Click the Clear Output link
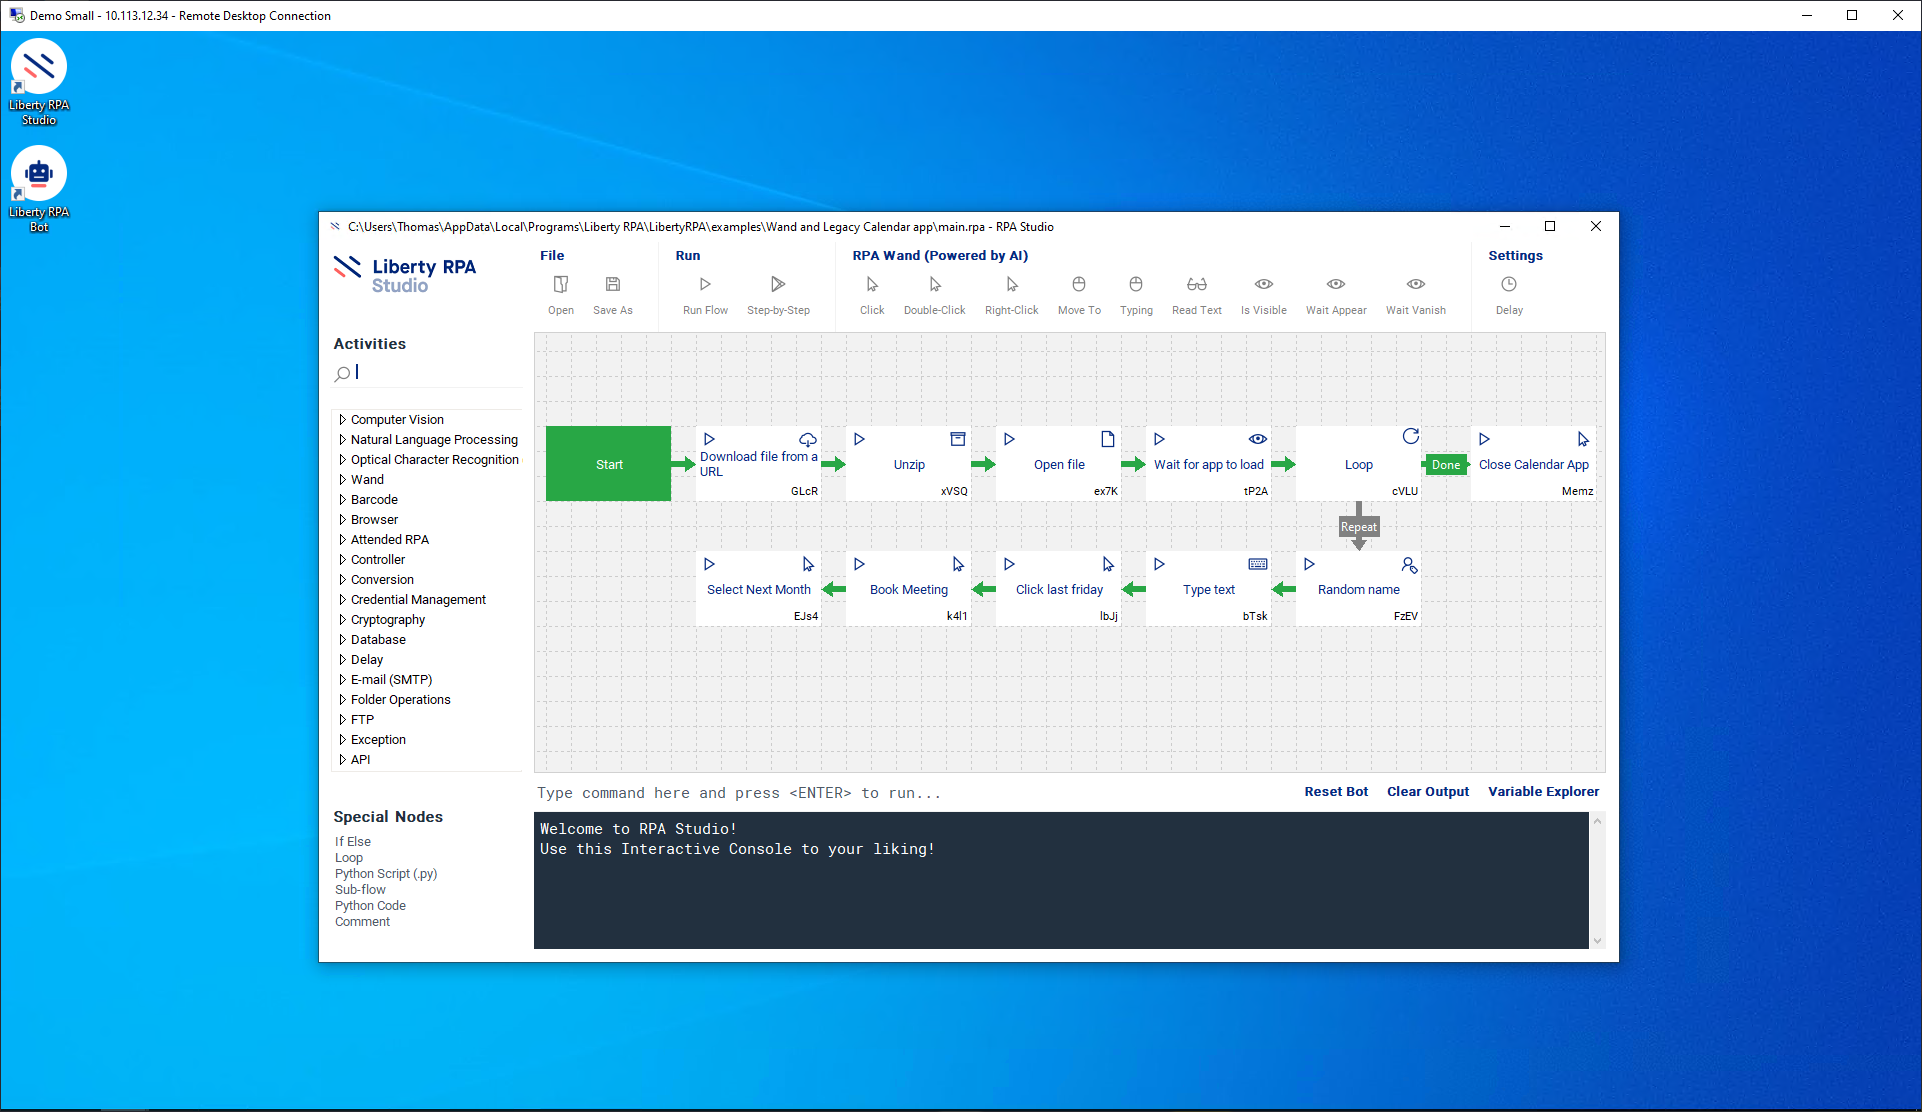The image size is (1922, 1112). point(1427,792)
